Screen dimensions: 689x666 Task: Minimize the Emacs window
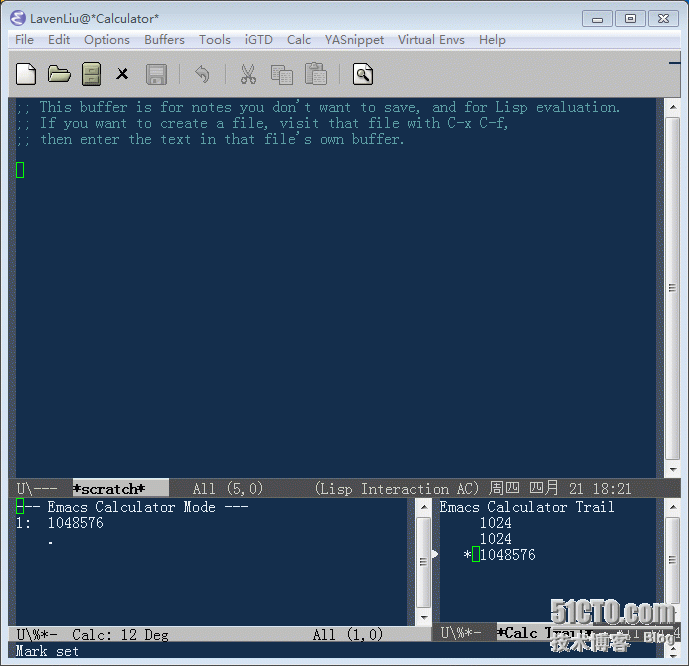coord(597,19)
